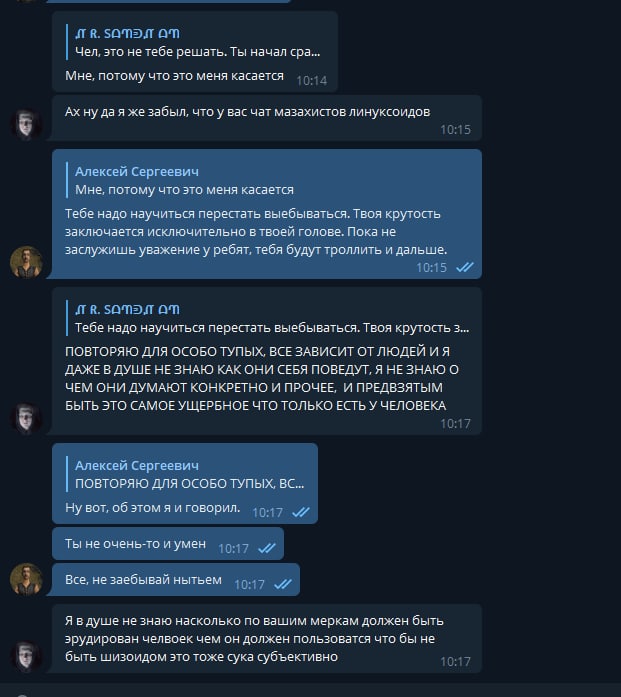621x697 pixels.
Task: Click the stylized 'R. SATEN' name in the top quote
Action: (128, 34)
